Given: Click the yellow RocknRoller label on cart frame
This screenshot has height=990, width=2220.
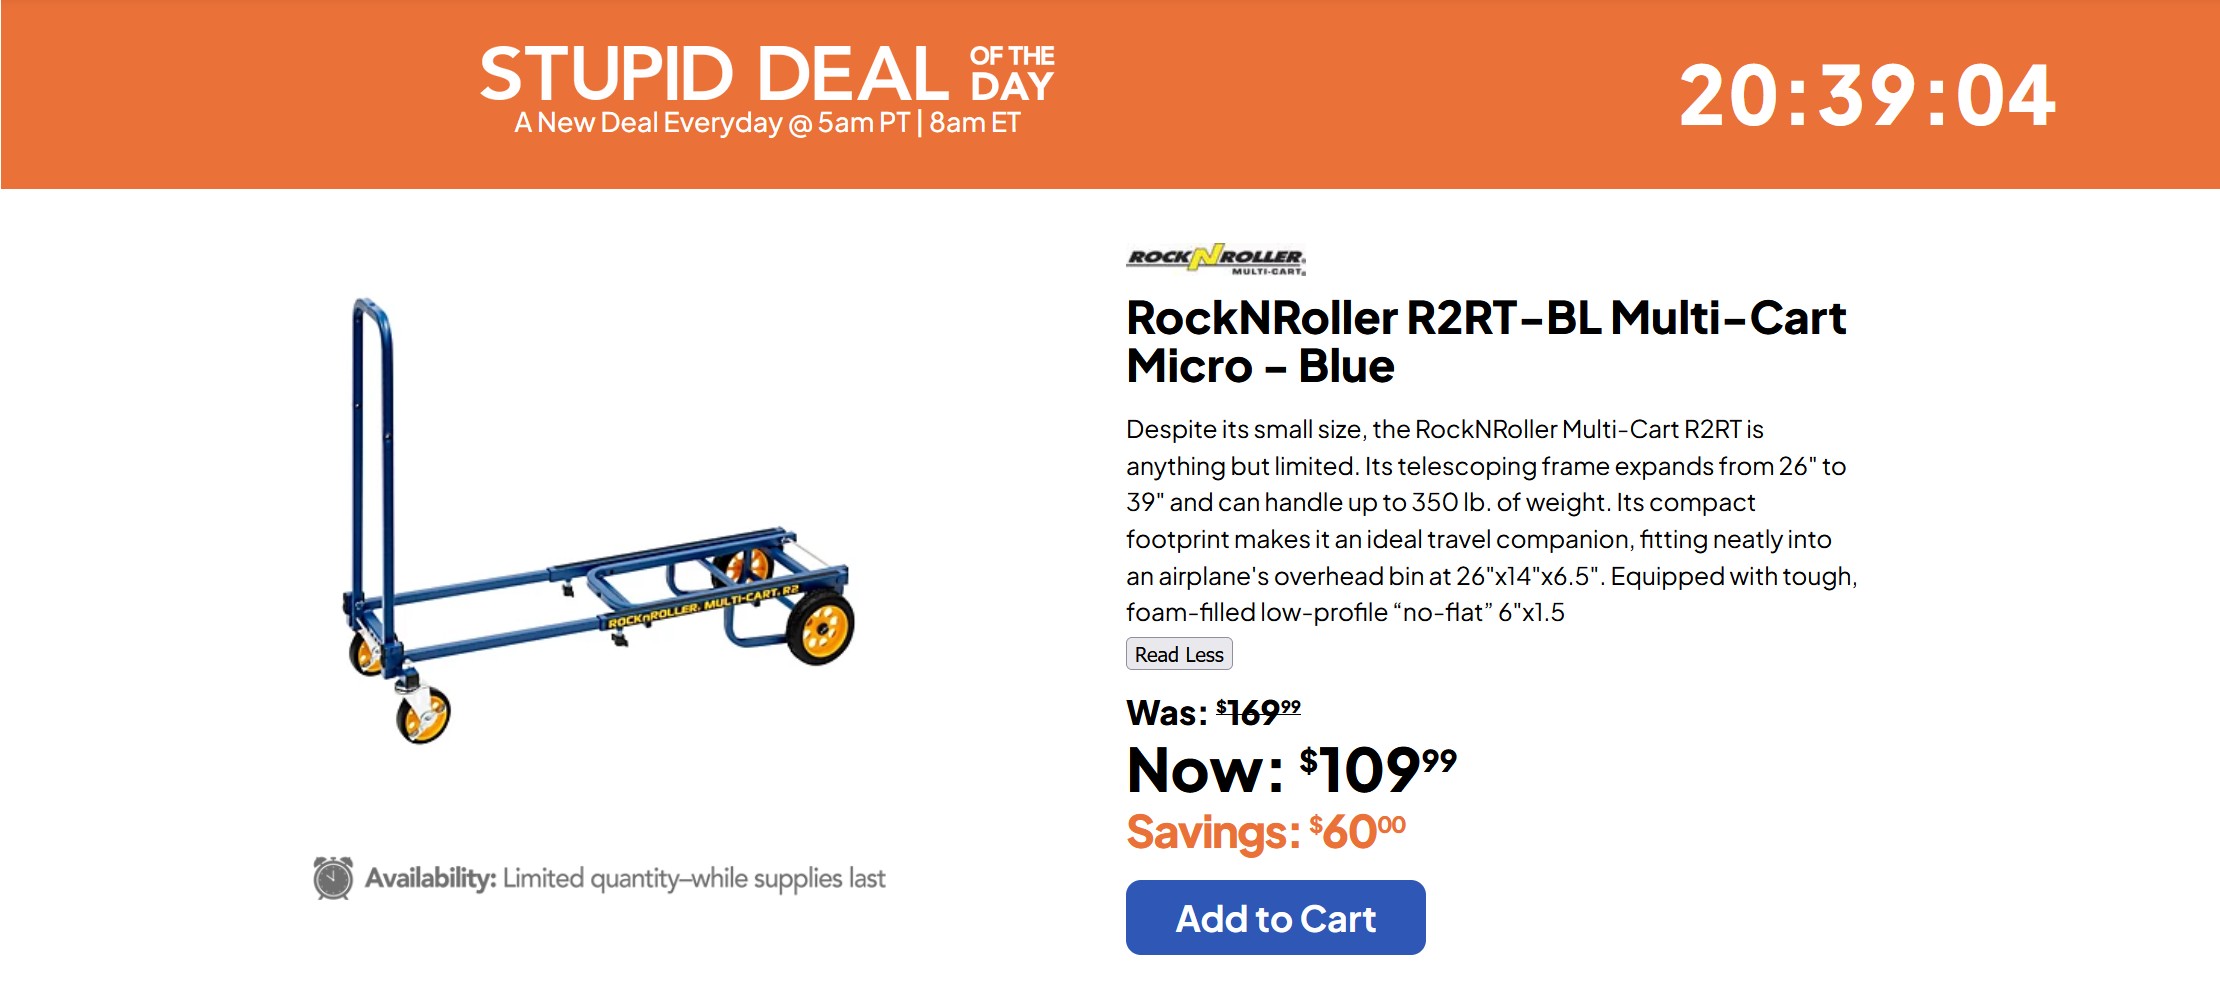Looking at the screenshot, I should [702, 607].
